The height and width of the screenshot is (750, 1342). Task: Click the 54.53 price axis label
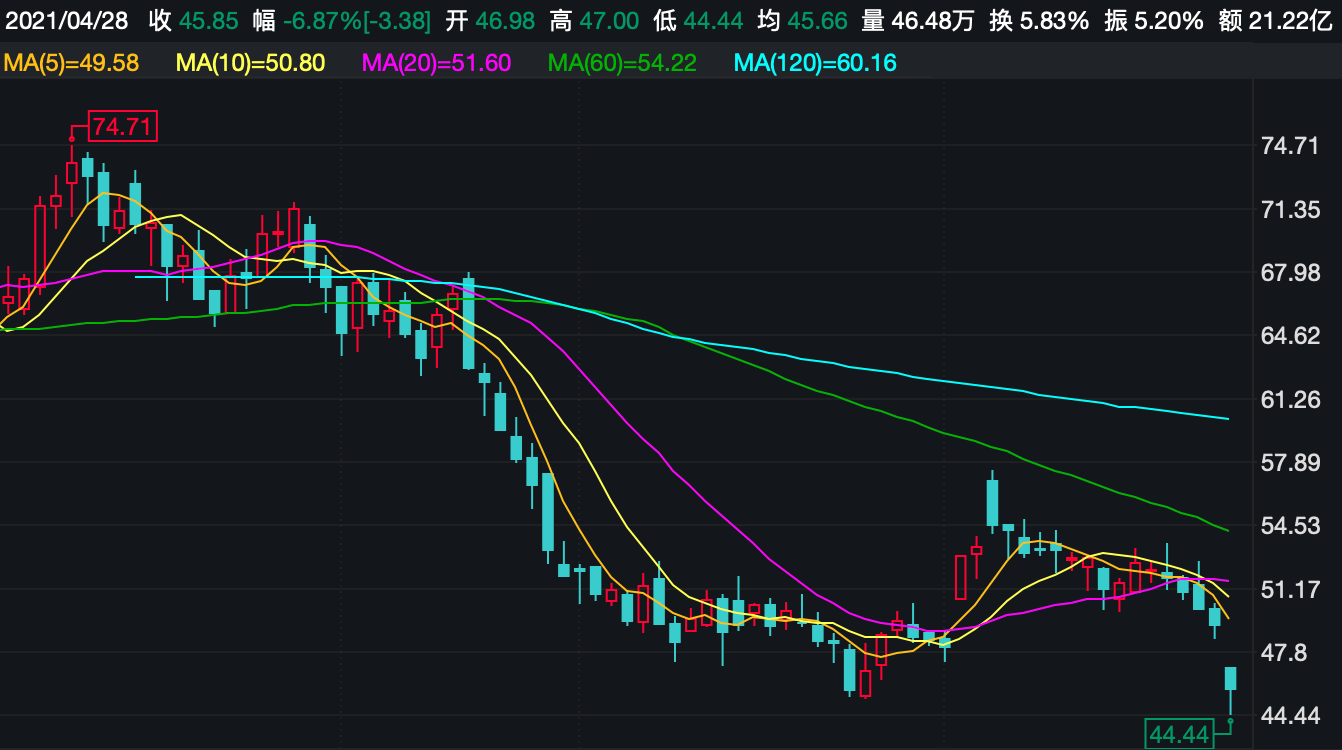tap(1291, 526)
